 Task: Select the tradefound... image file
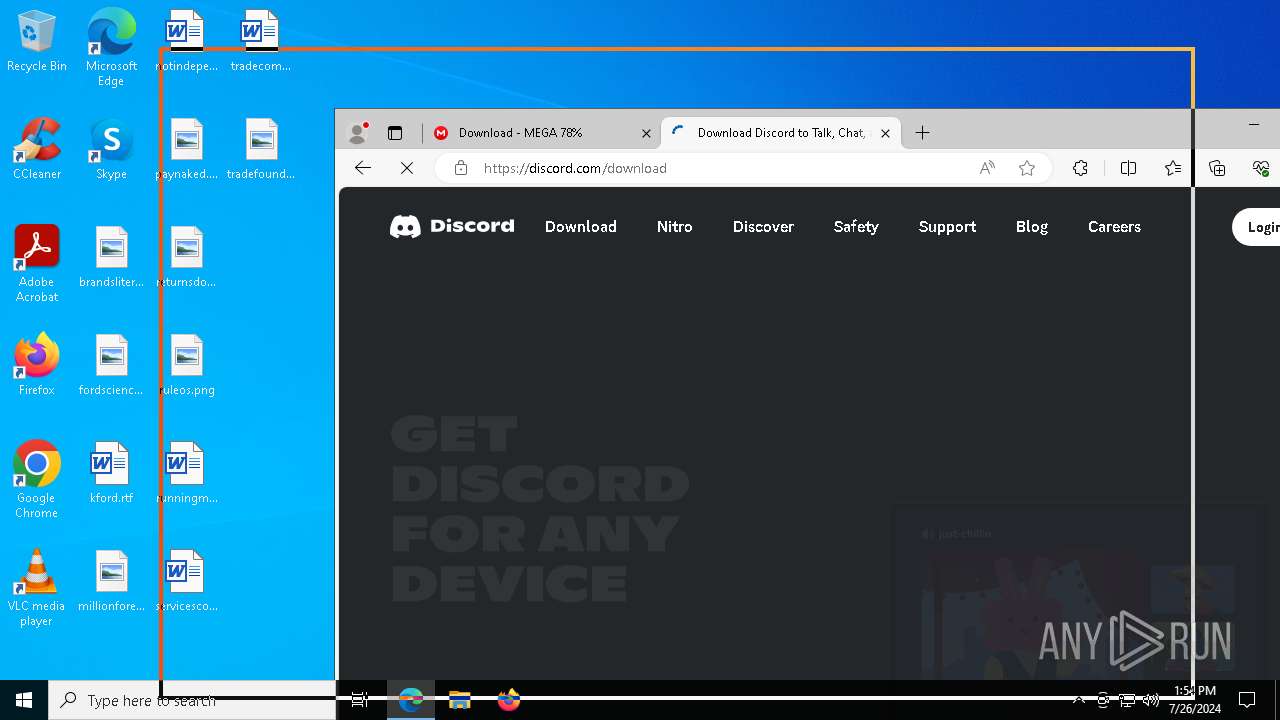click(x=260, y=150)
